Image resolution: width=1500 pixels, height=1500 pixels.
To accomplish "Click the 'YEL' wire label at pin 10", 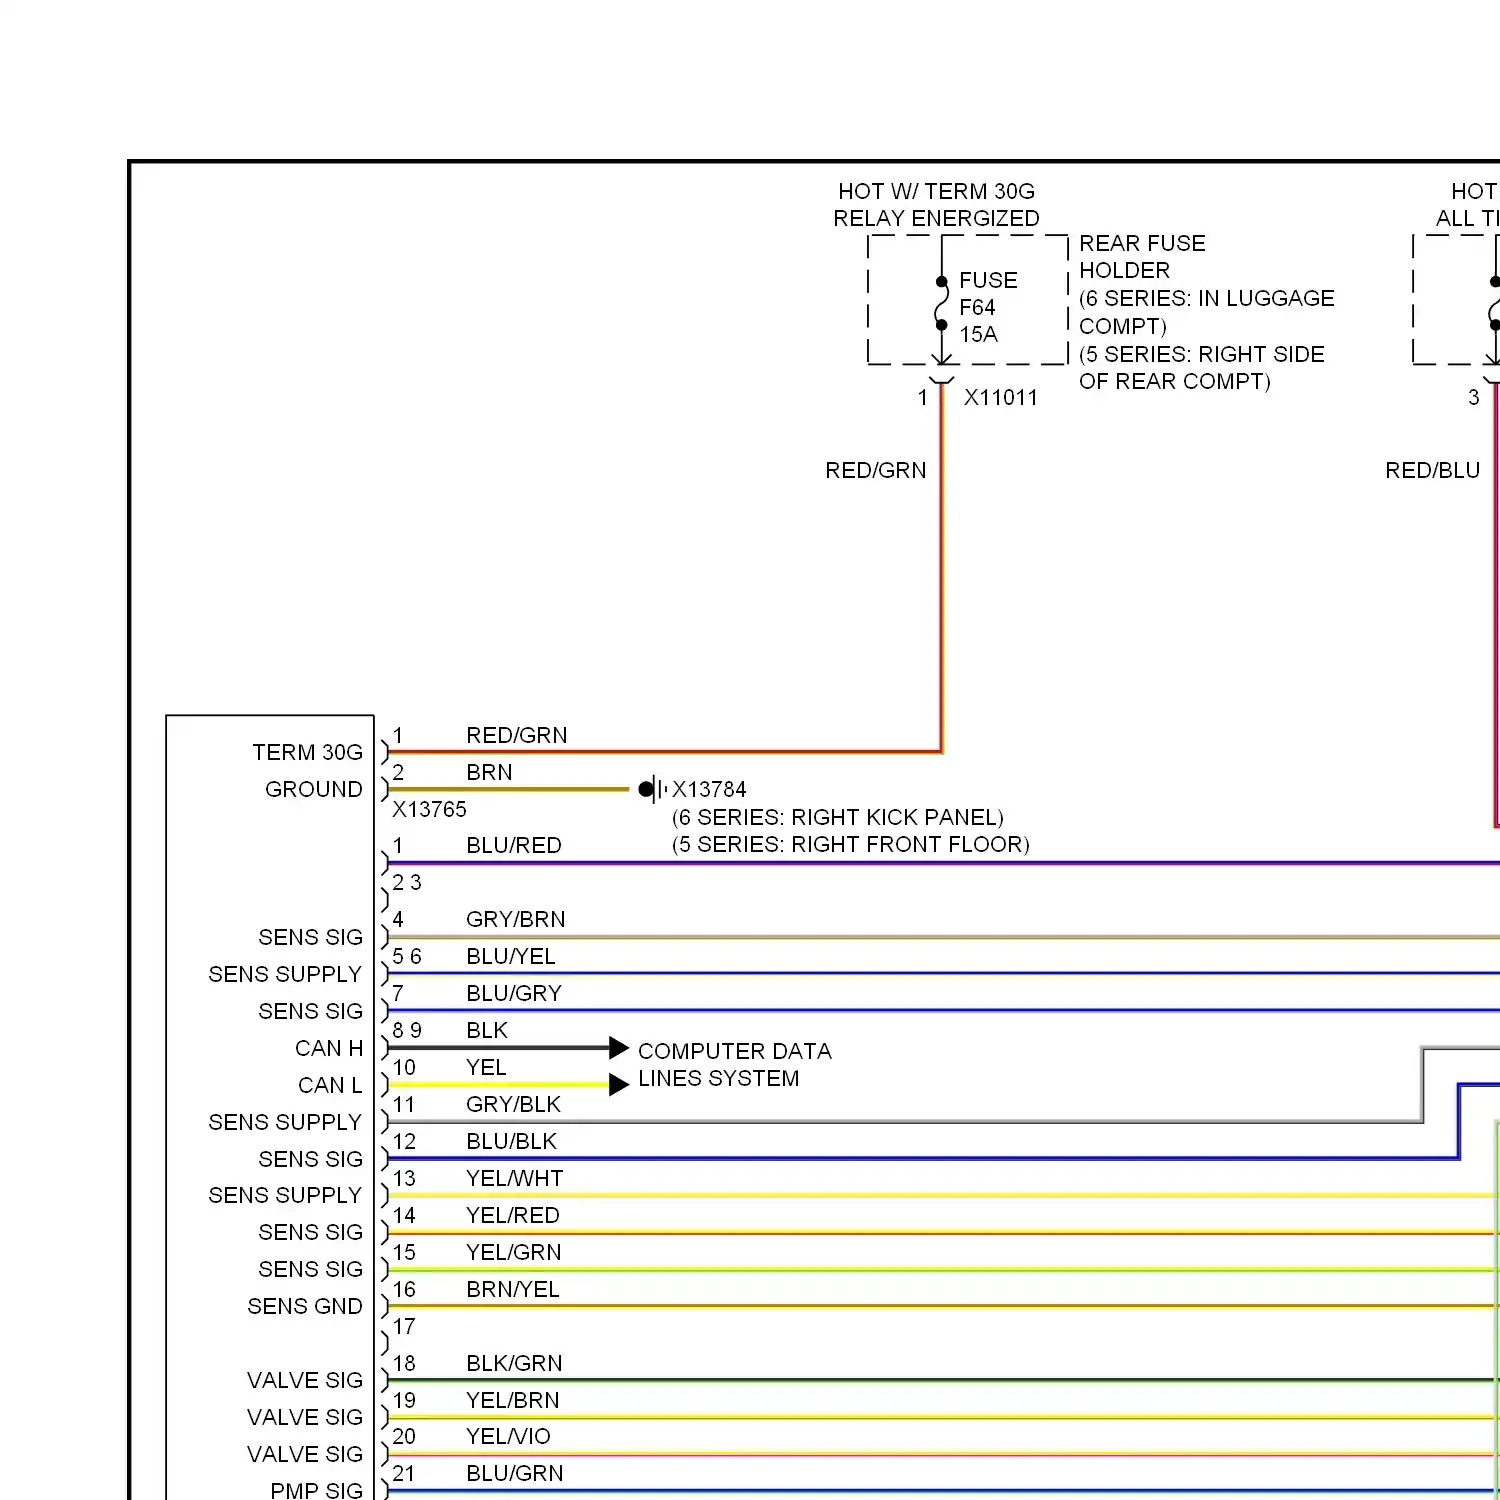I will coord(486,1067).
